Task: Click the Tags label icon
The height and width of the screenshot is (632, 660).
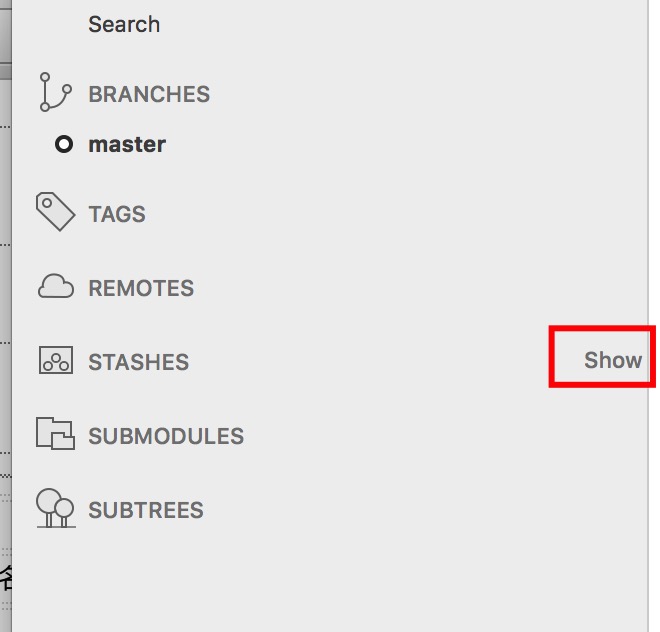Action: (55, 212)
